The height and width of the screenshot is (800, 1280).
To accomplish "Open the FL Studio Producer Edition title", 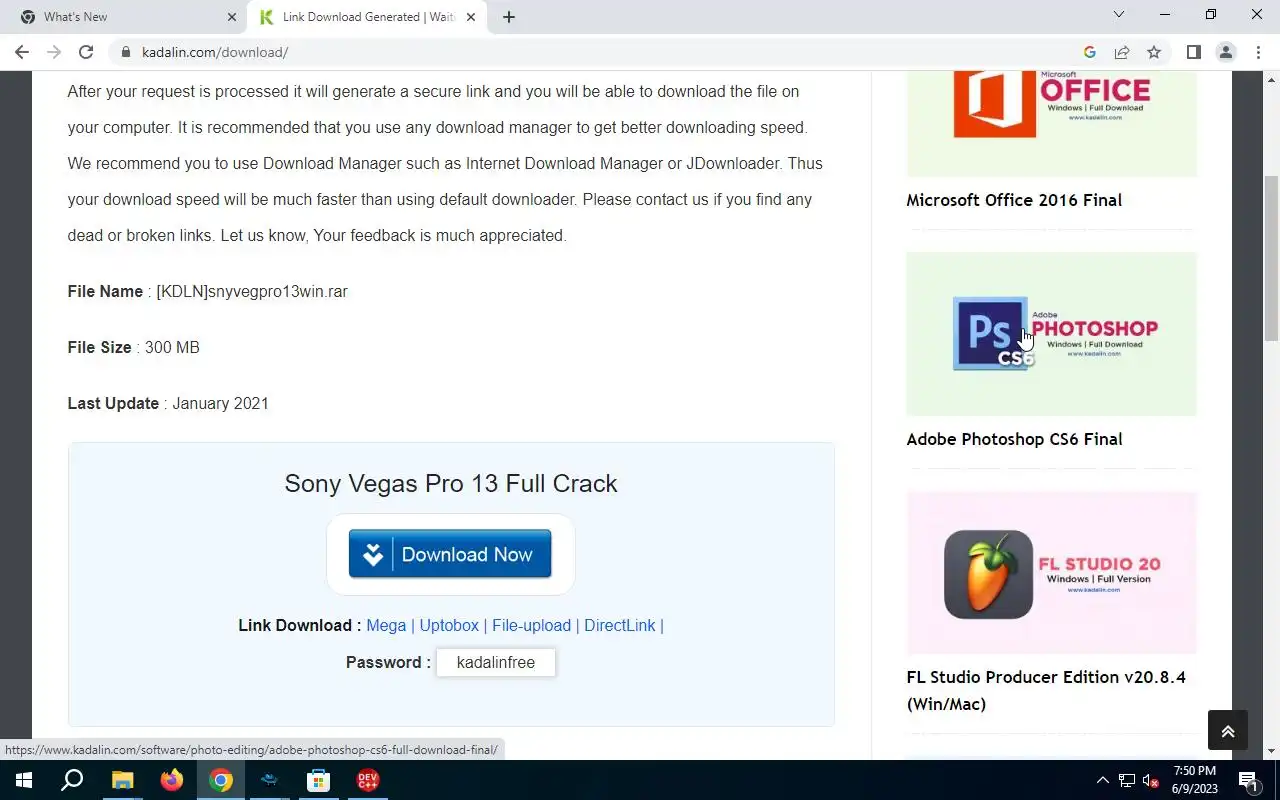I will coord(1046,690).
